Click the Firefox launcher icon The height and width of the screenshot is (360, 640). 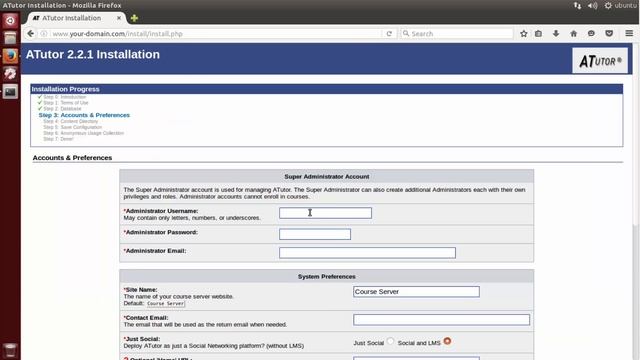click(x=10, y=56)
